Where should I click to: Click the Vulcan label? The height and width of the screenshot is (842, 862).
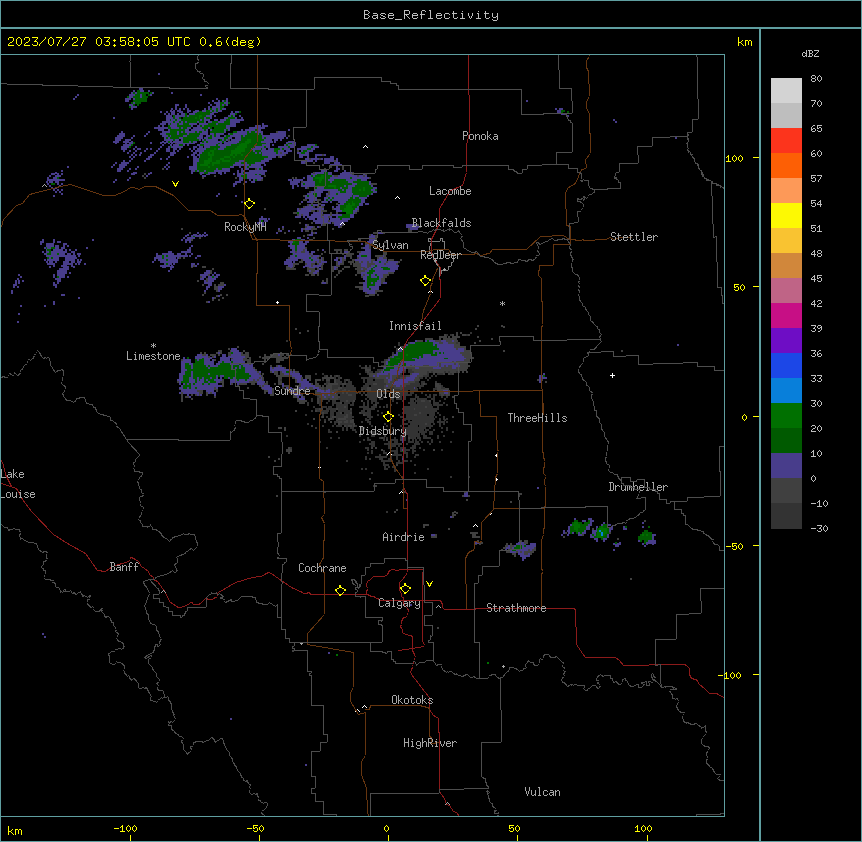[543, 792]
